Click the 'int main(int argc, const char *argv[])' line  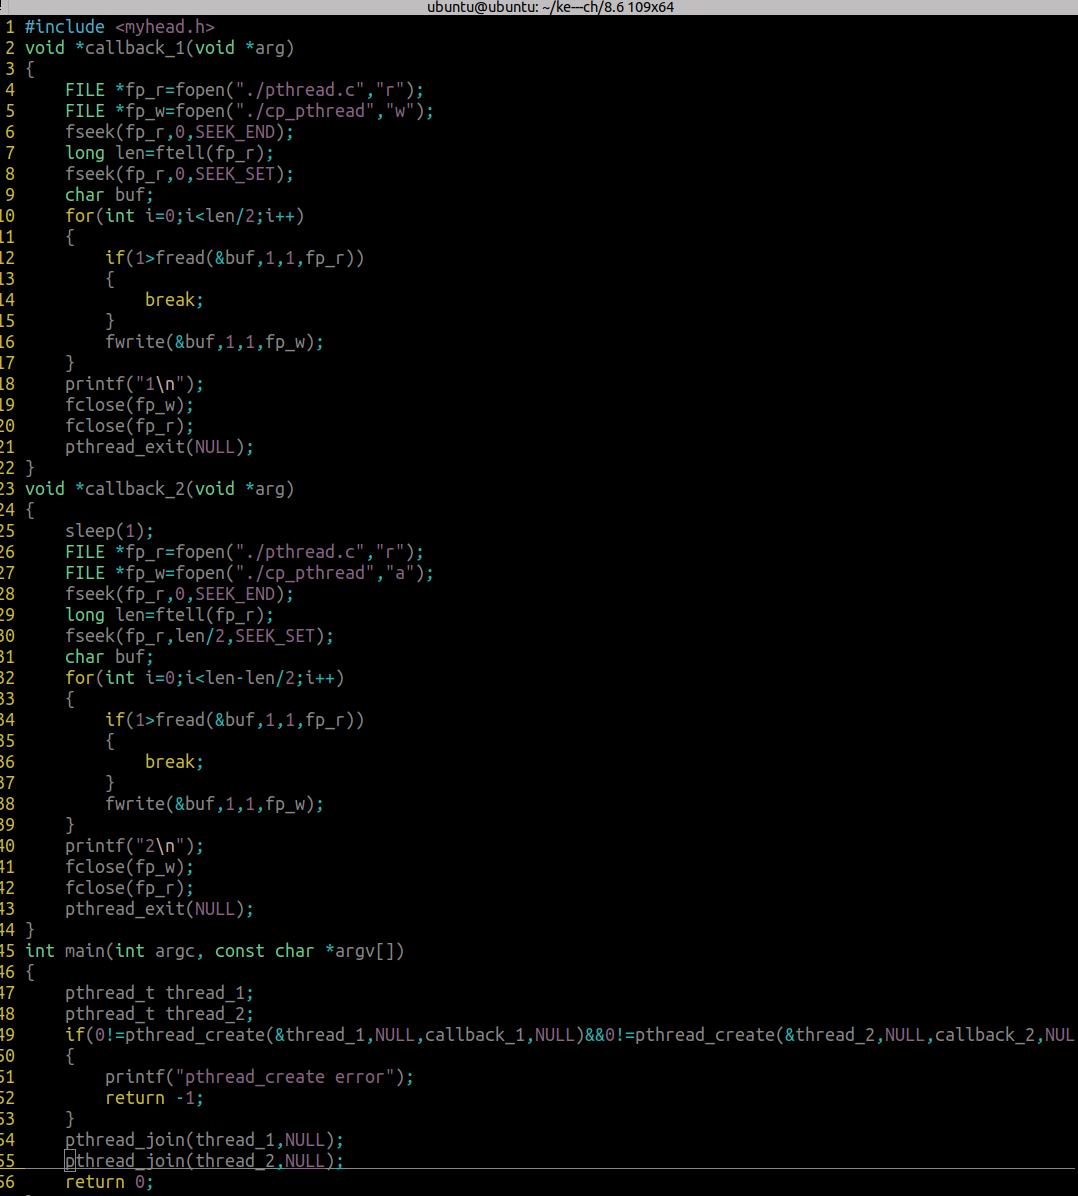pos(214,950)
